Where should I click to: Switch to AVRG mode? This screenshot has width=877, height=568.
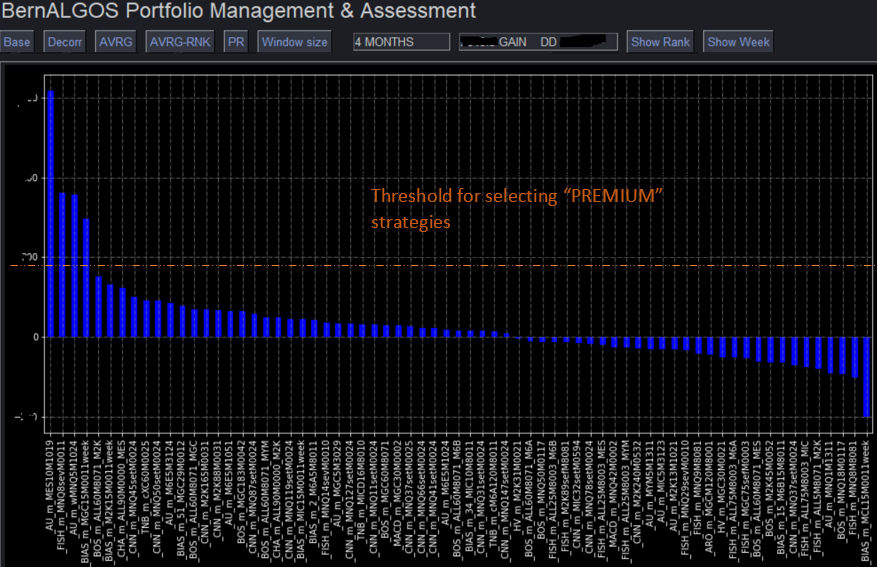(x=116, y=42)
